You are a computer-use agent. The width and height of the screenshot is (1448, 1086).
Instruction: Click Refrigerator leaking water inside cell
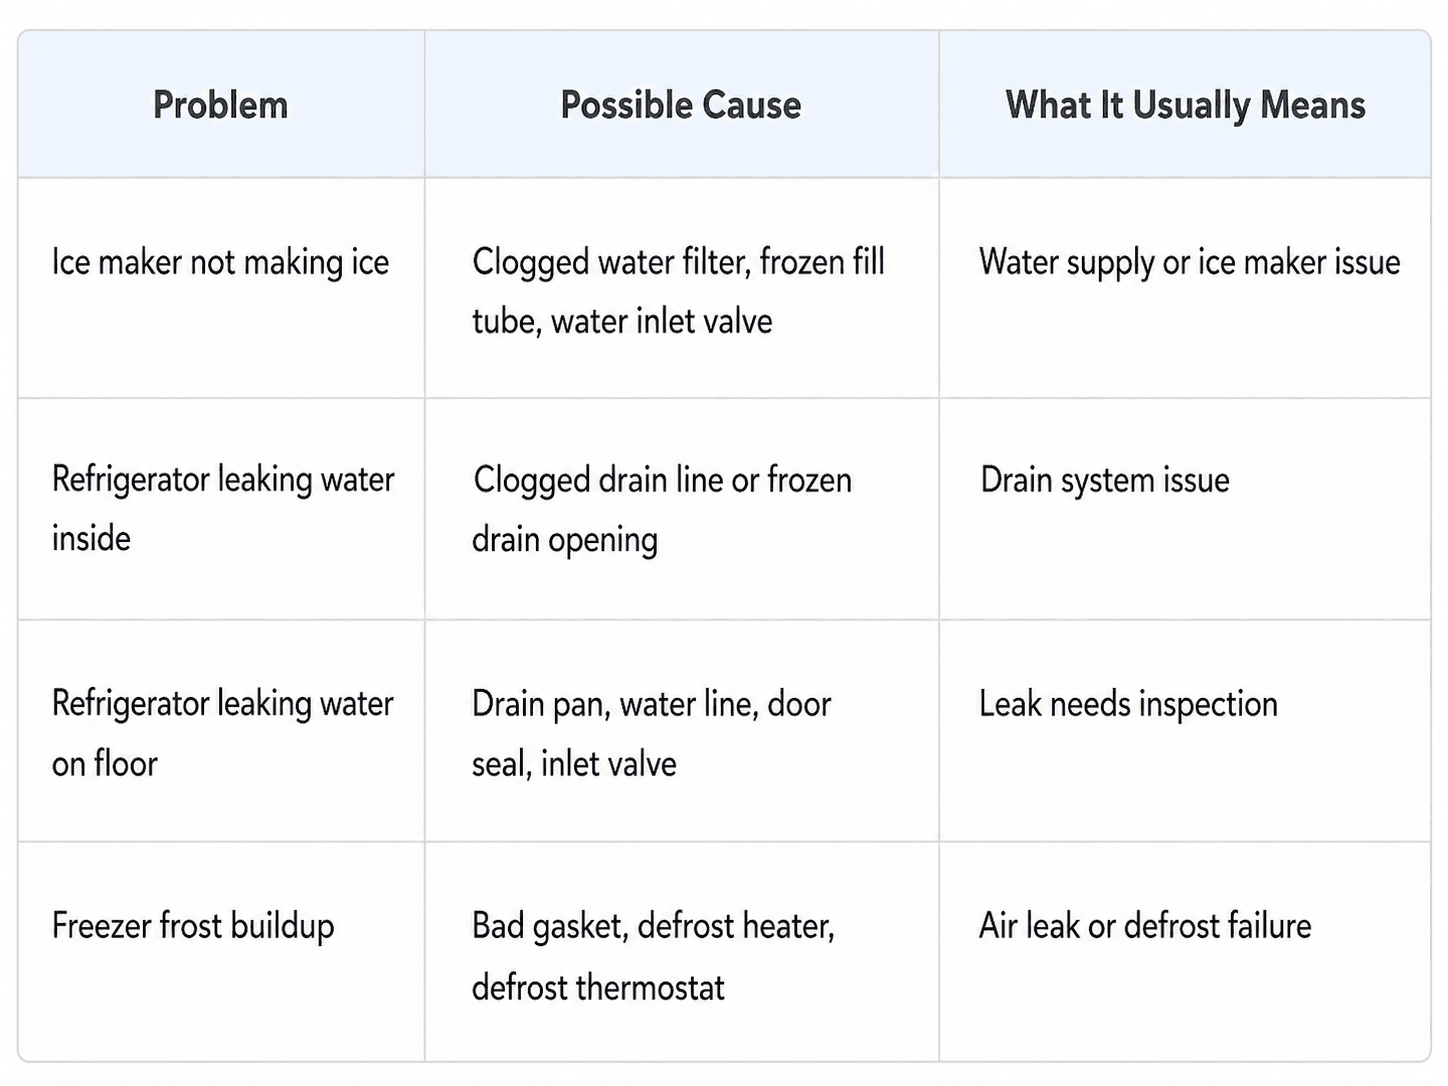[x=223, y=508]
